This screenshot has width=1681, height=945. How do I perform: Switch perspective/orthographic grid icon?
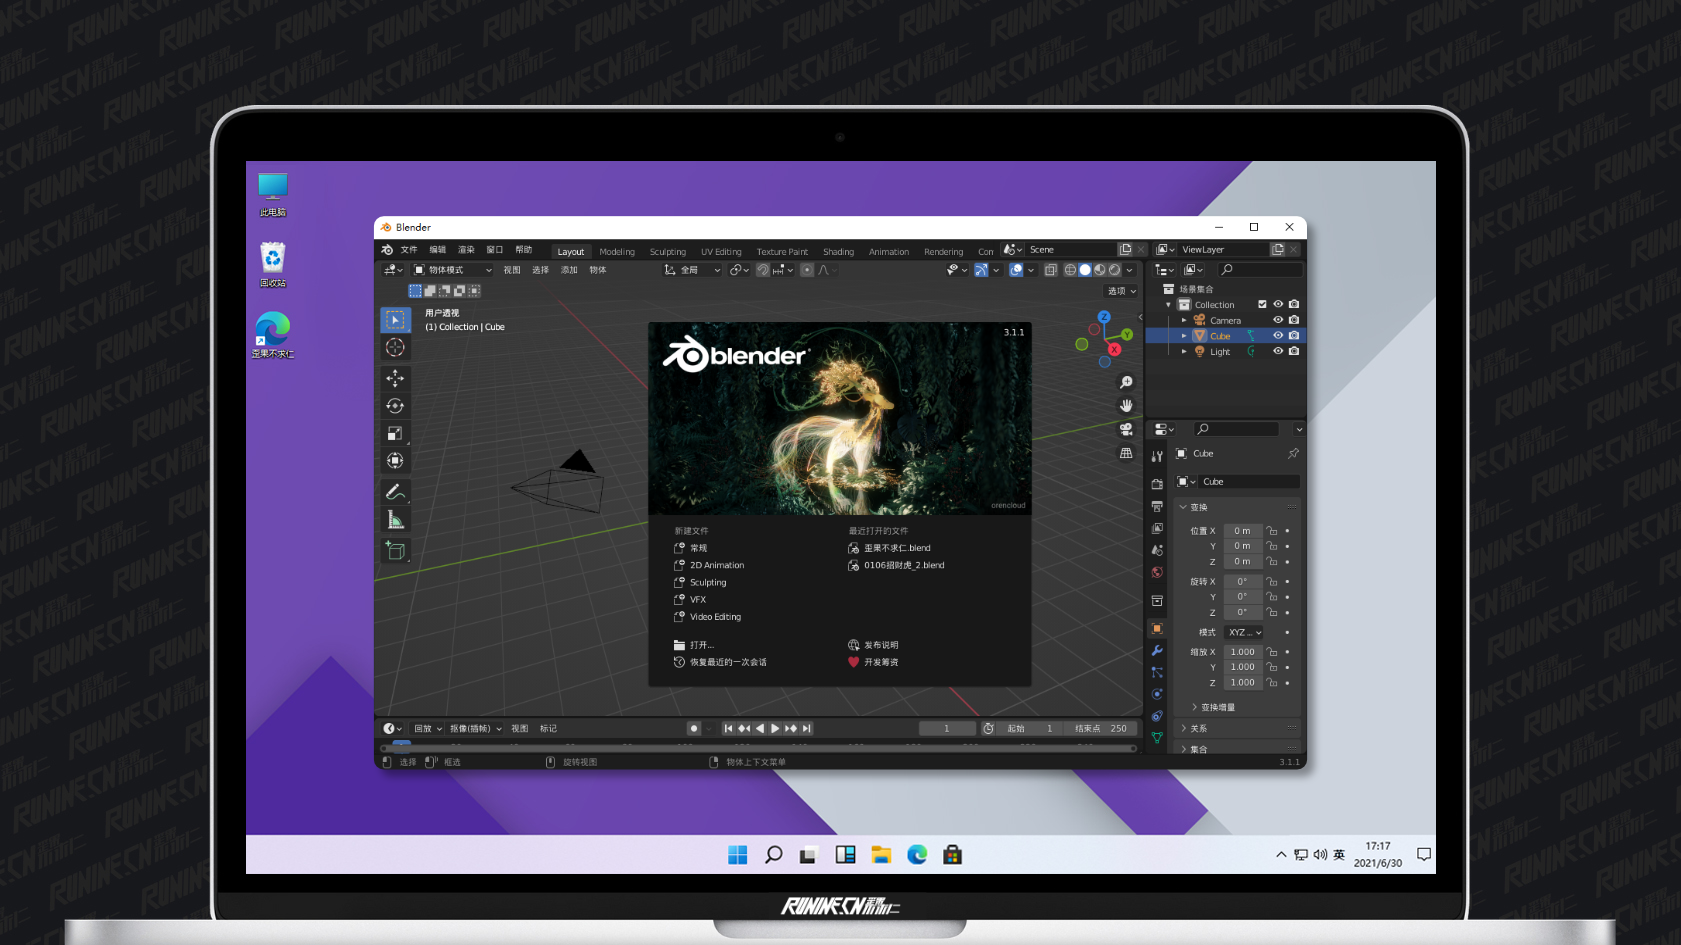click(x=1126, y=453)
